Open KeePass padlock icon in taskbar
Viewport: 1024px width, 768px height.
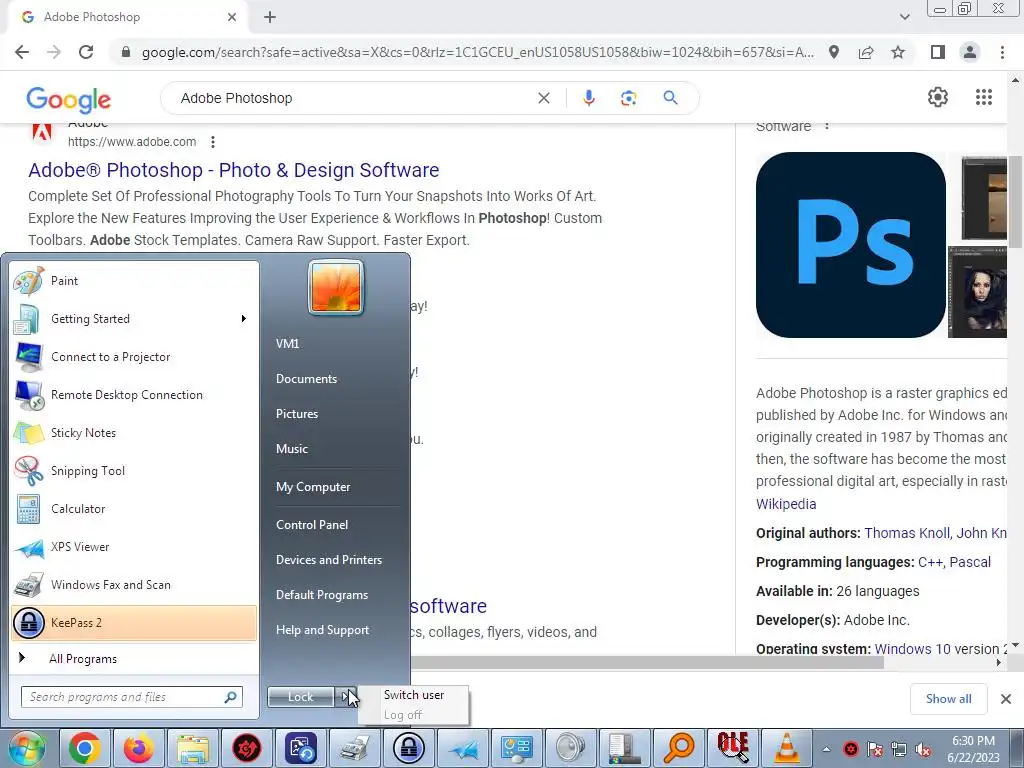(x=409, y=748)
